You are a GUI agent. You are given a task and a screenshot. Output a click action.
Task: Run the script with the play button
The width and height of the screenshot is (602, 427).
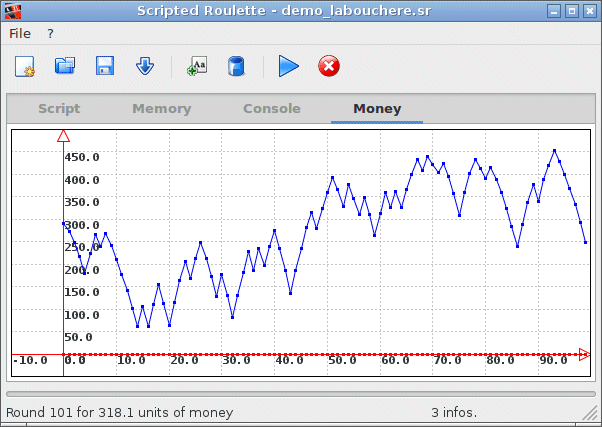pos(289,66)
